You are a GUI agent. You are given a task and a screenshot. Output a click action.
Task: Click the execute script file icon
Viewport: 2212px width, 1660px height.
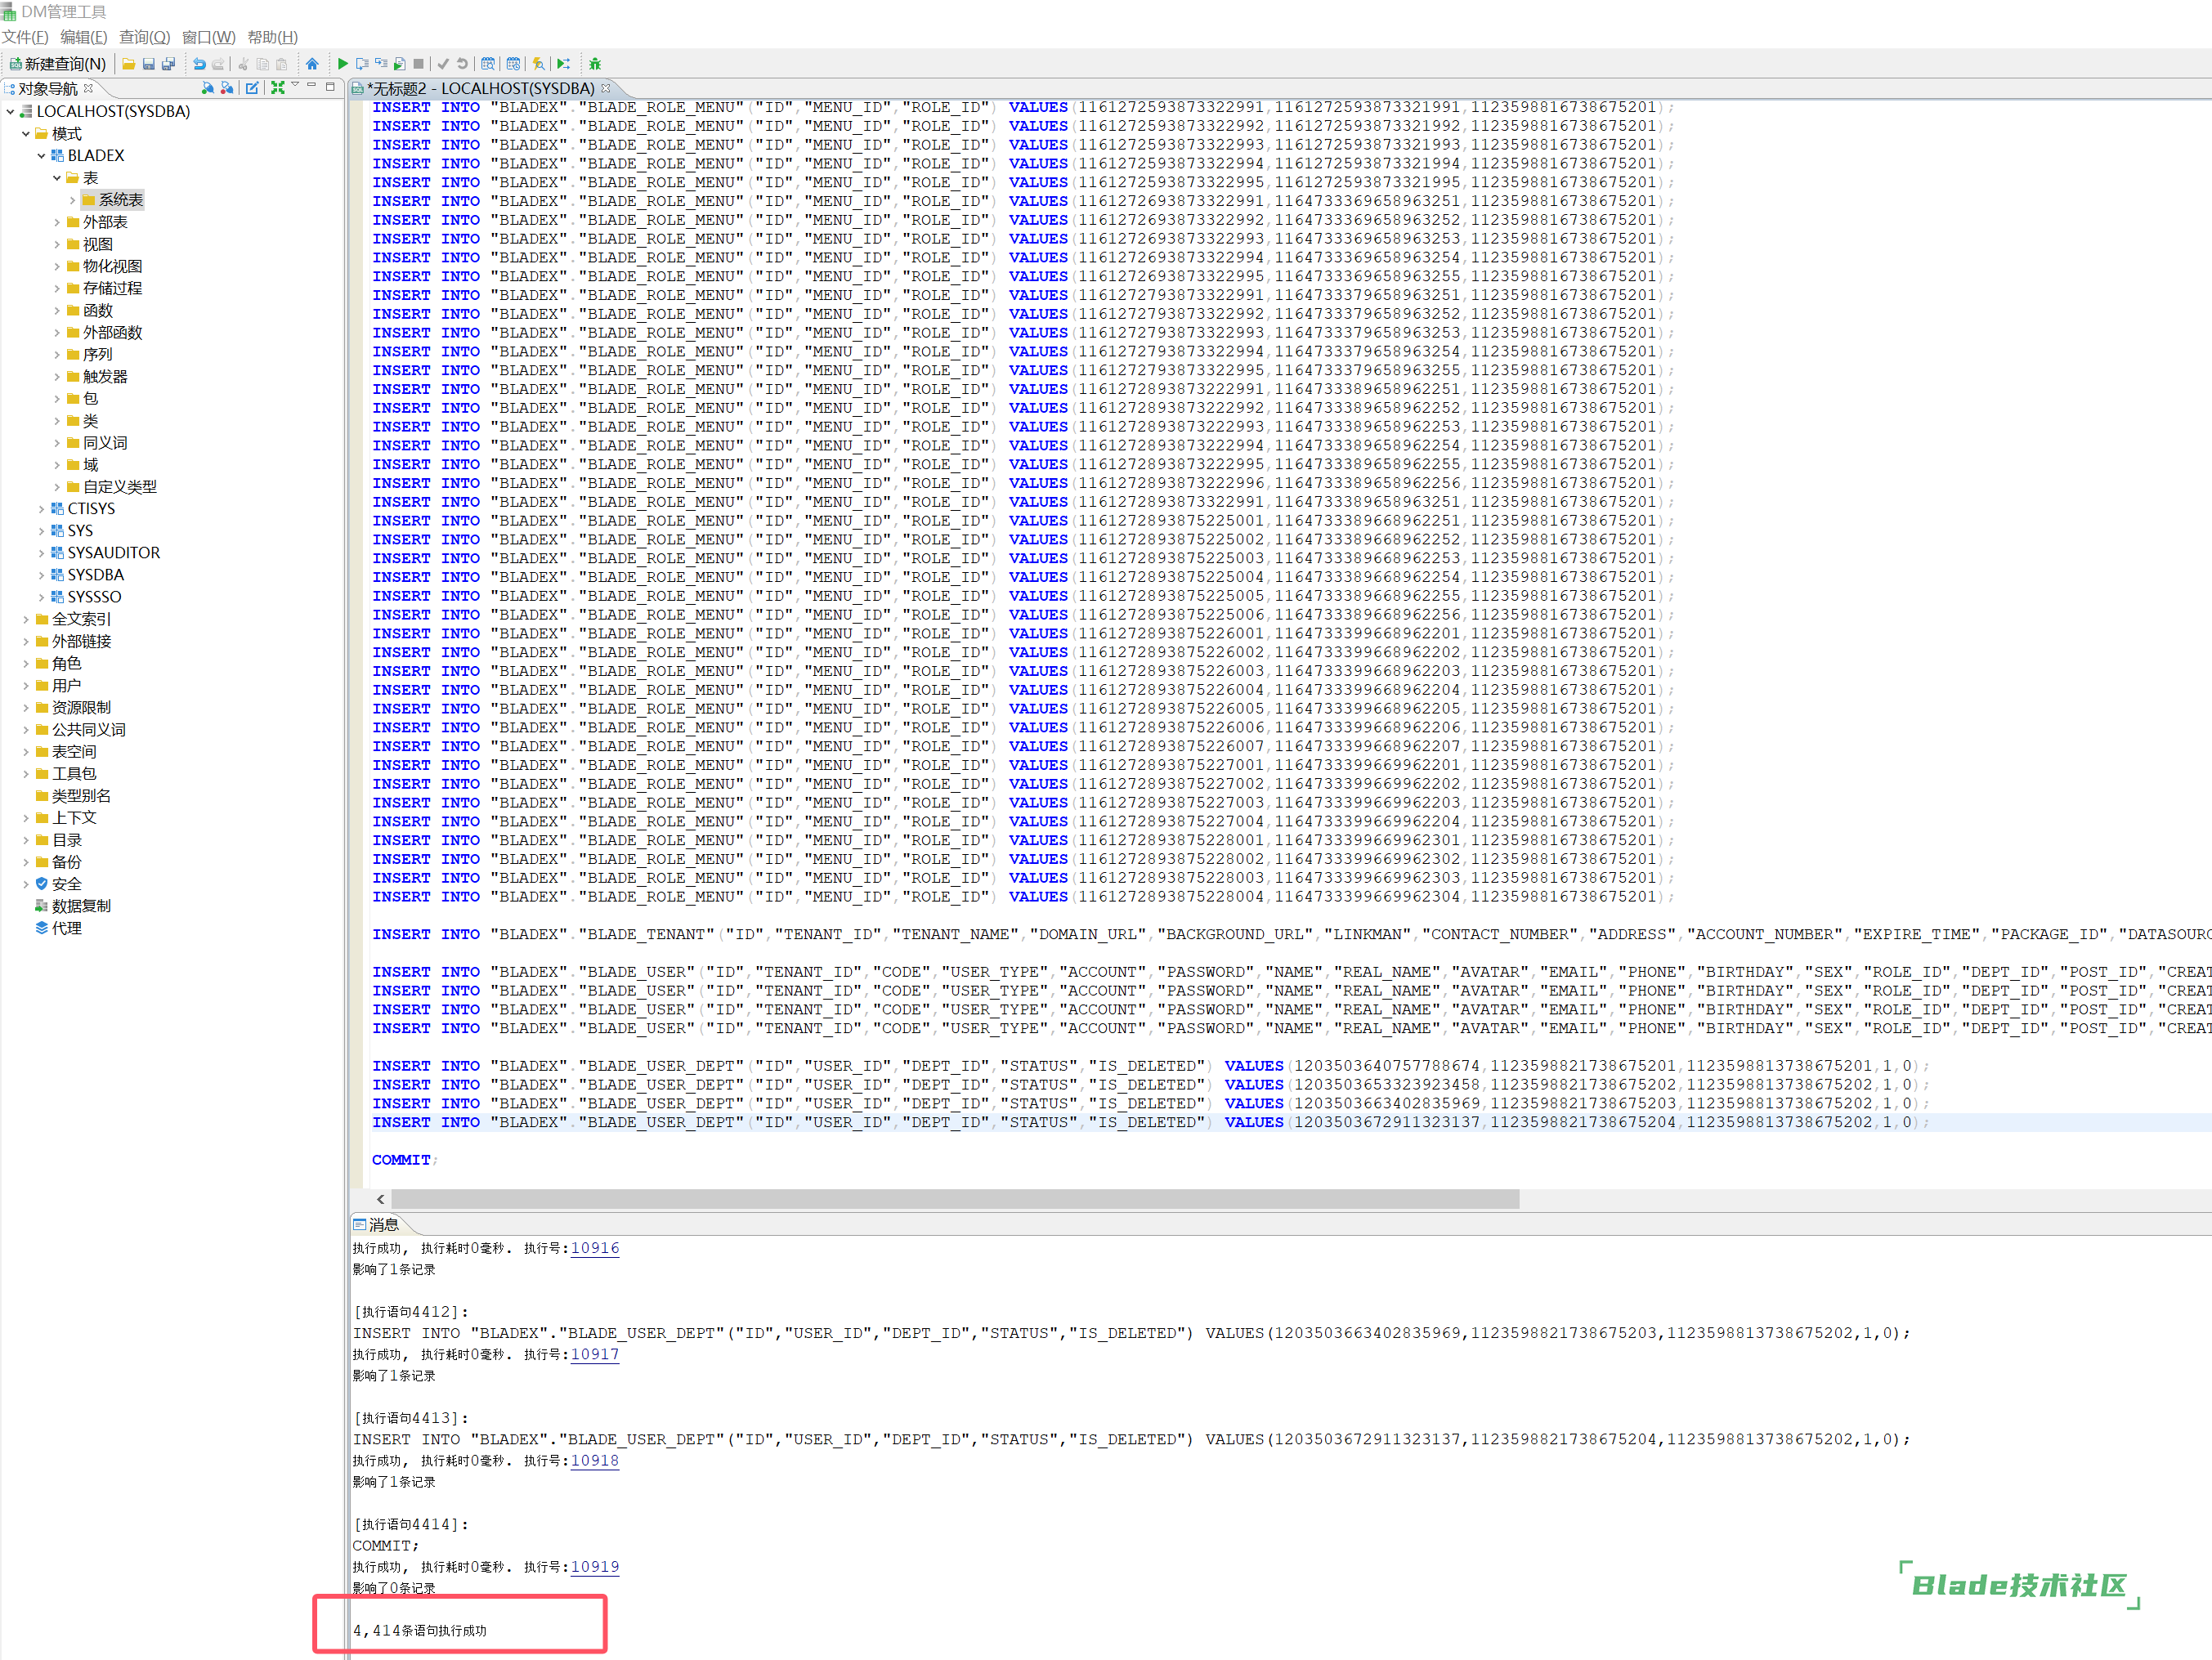pyautogui.click(x=400, y=64)
